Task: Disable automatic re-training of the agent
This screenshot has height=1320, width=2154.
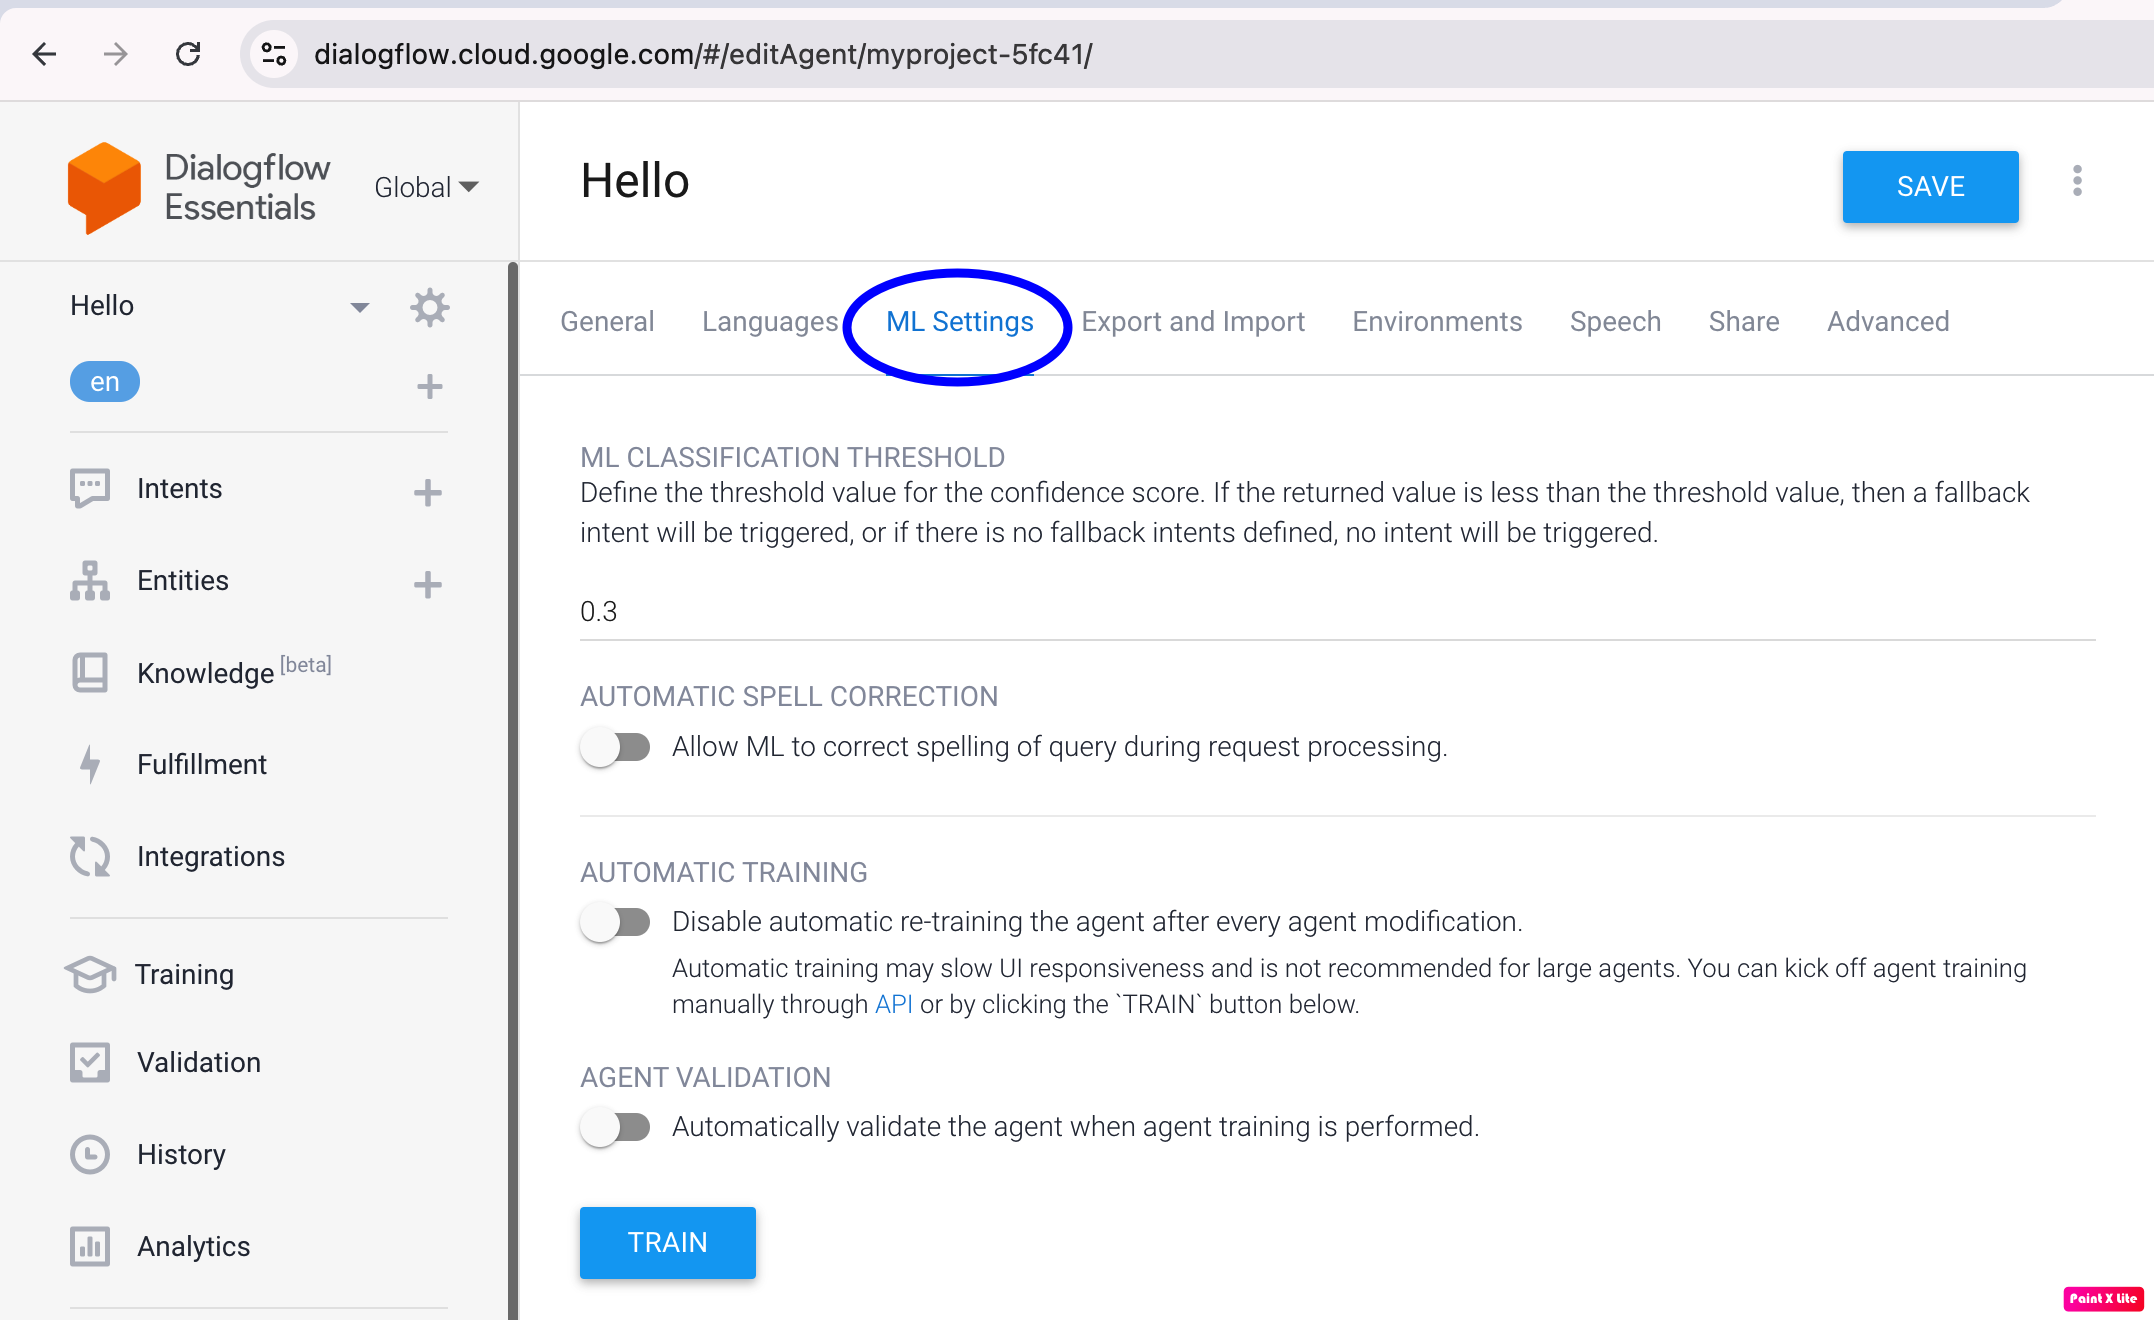Action: pos(616,921)
